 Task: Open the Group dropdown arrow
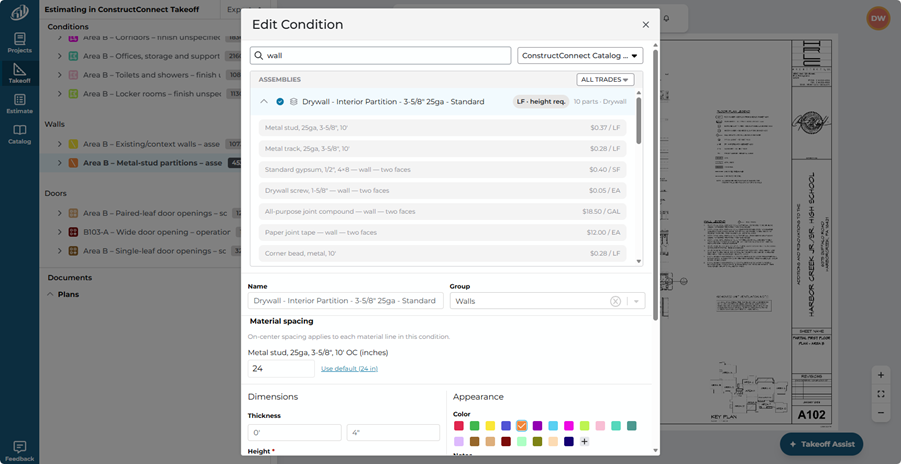(x=636, y=301)
